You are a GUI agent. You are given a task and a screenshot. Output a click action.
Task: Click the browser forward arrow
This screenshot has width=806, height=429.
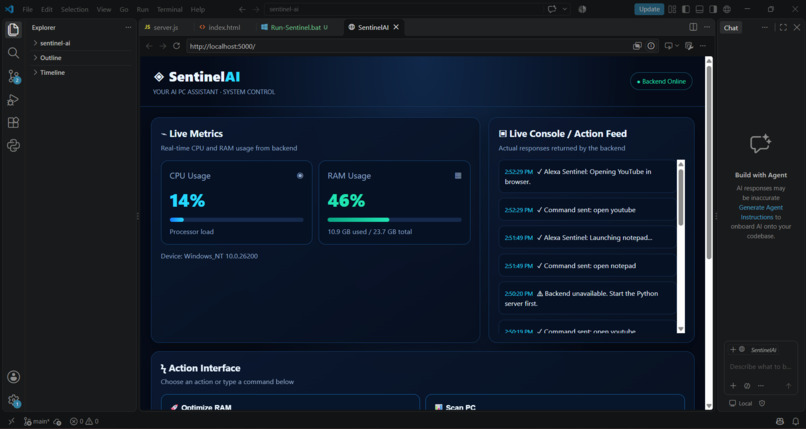click(x=162, y=46)
